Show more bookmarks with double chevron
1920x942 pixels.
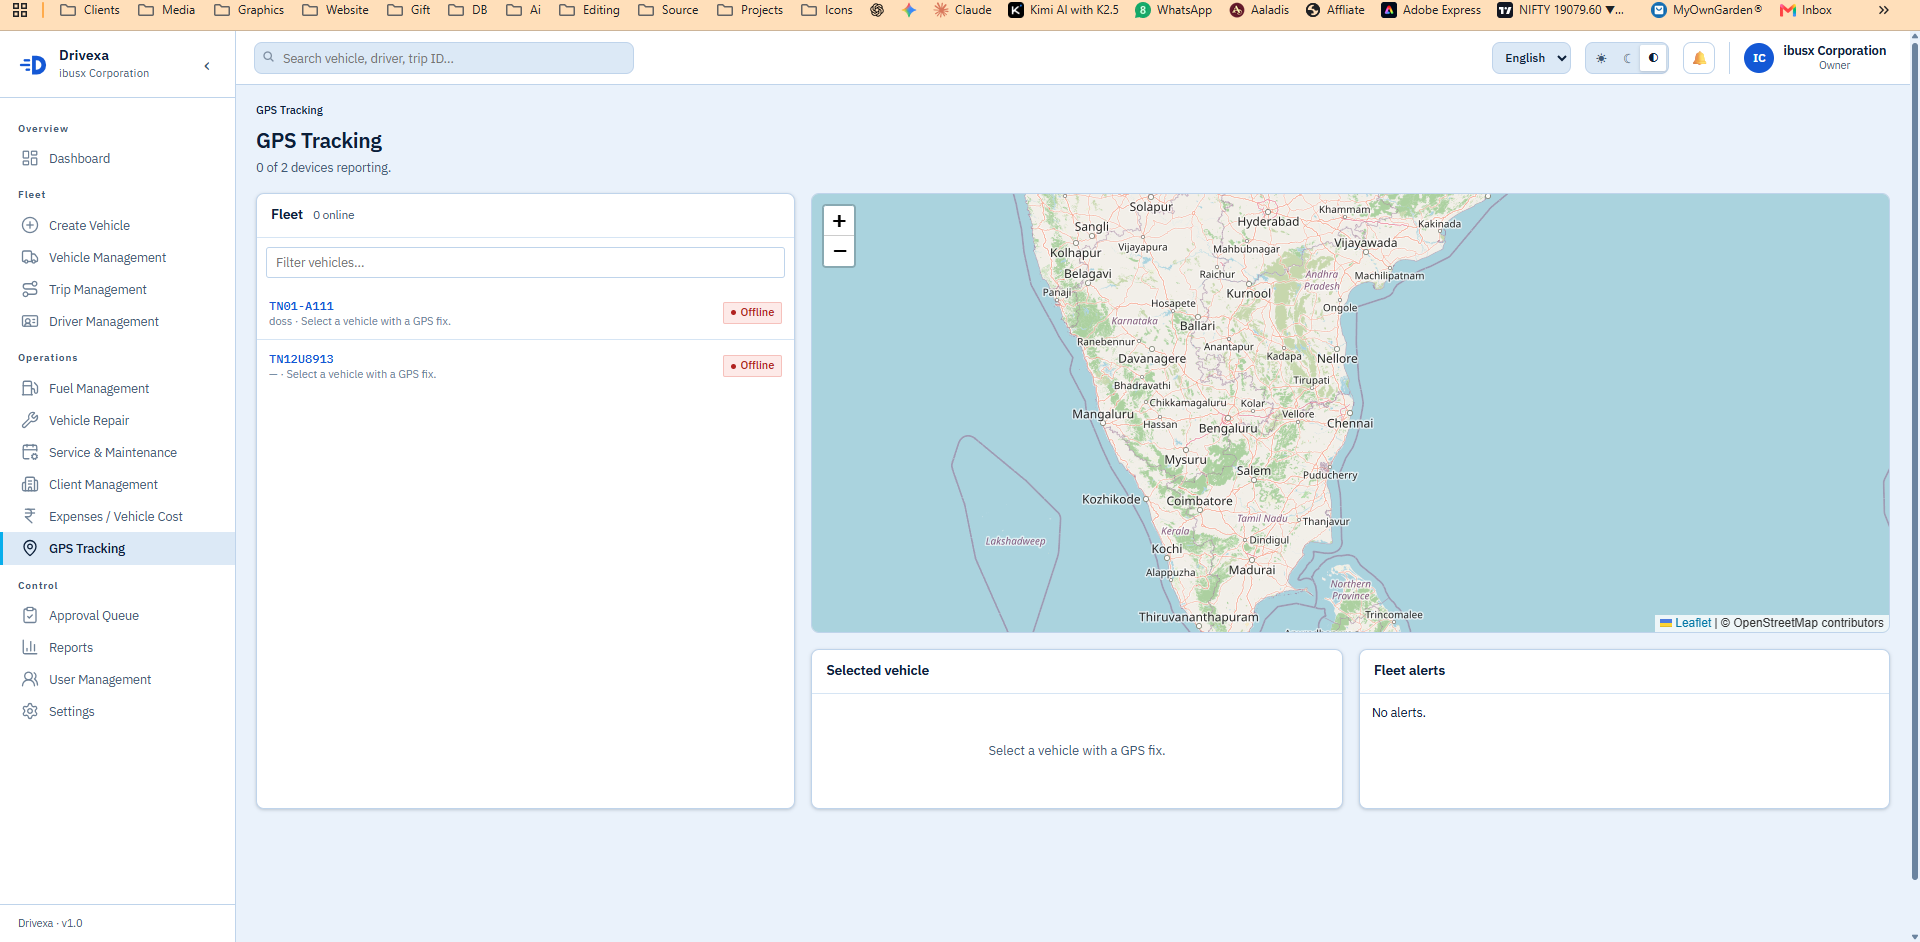pyautogui.click(x=1884, y=10)
